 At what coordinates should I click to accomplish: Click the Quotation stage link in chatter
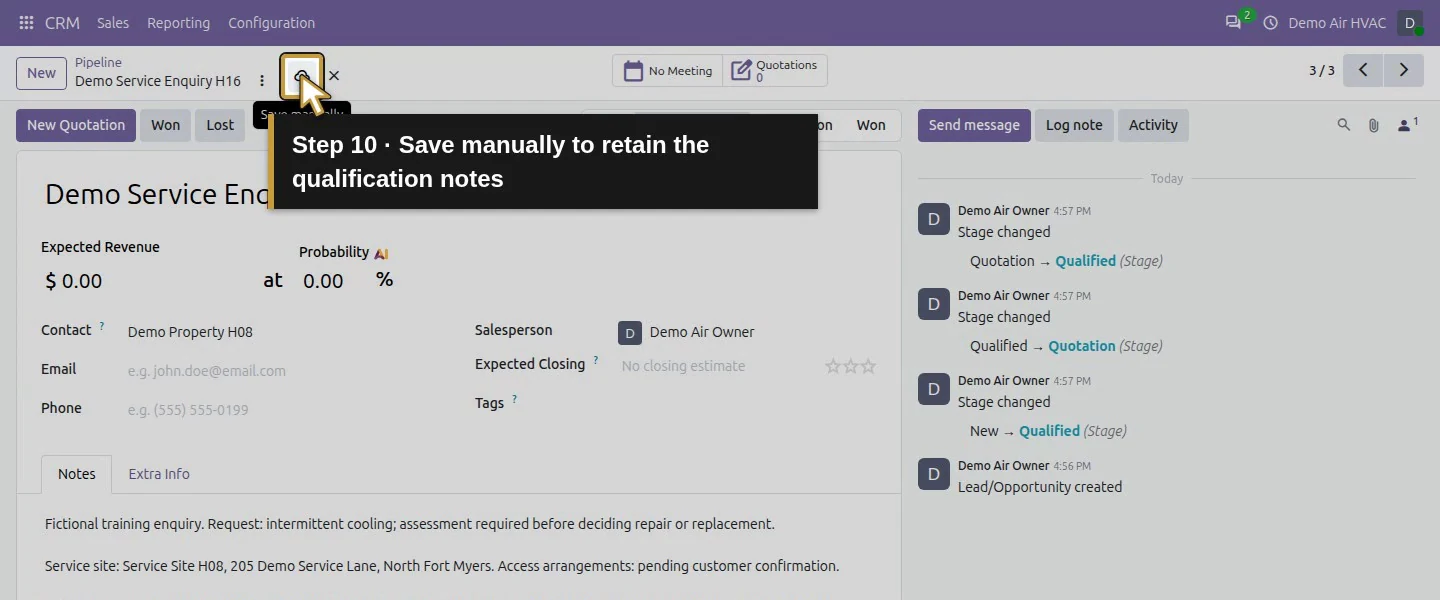[1082, 346]
